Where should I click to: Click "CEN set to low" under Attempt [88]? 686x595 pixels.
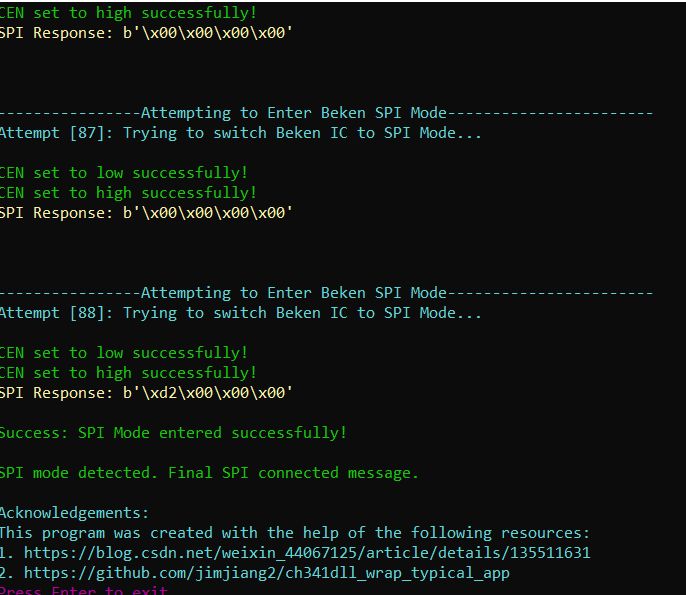click(x=123, y=353)
